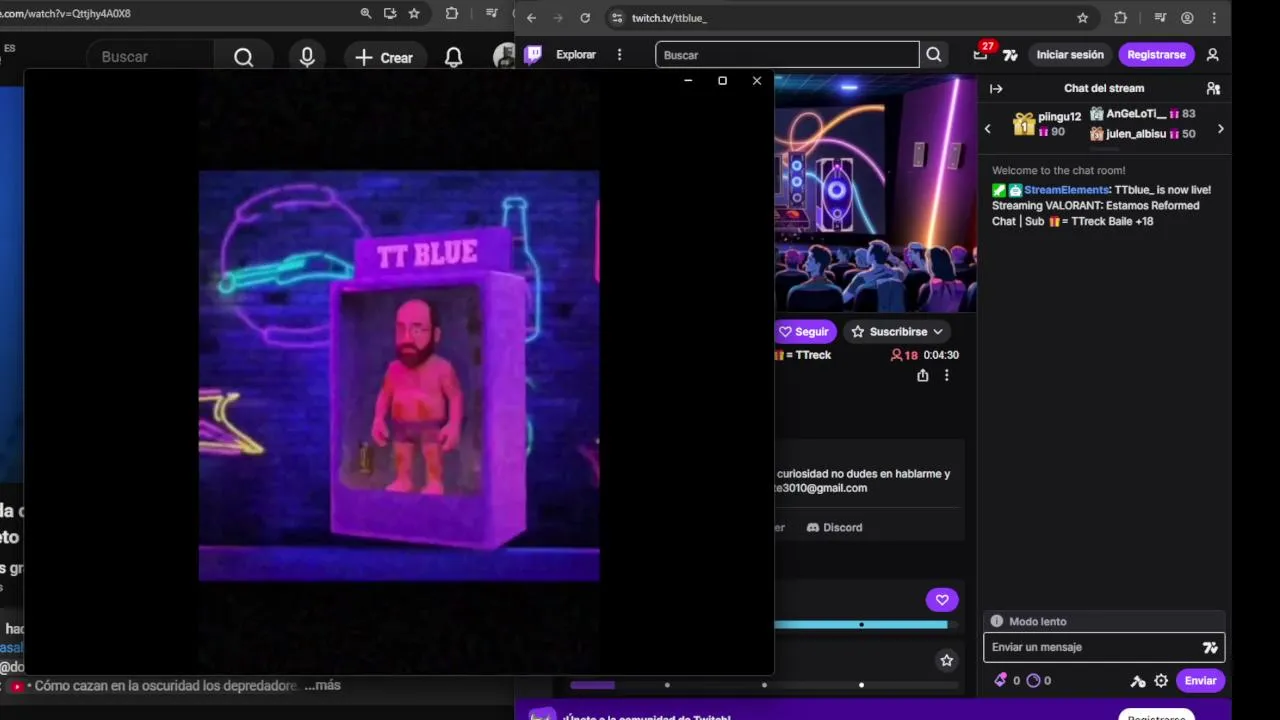1280x720 pixels.
Task: Open chat settings gear
Action: point(1161,681)
